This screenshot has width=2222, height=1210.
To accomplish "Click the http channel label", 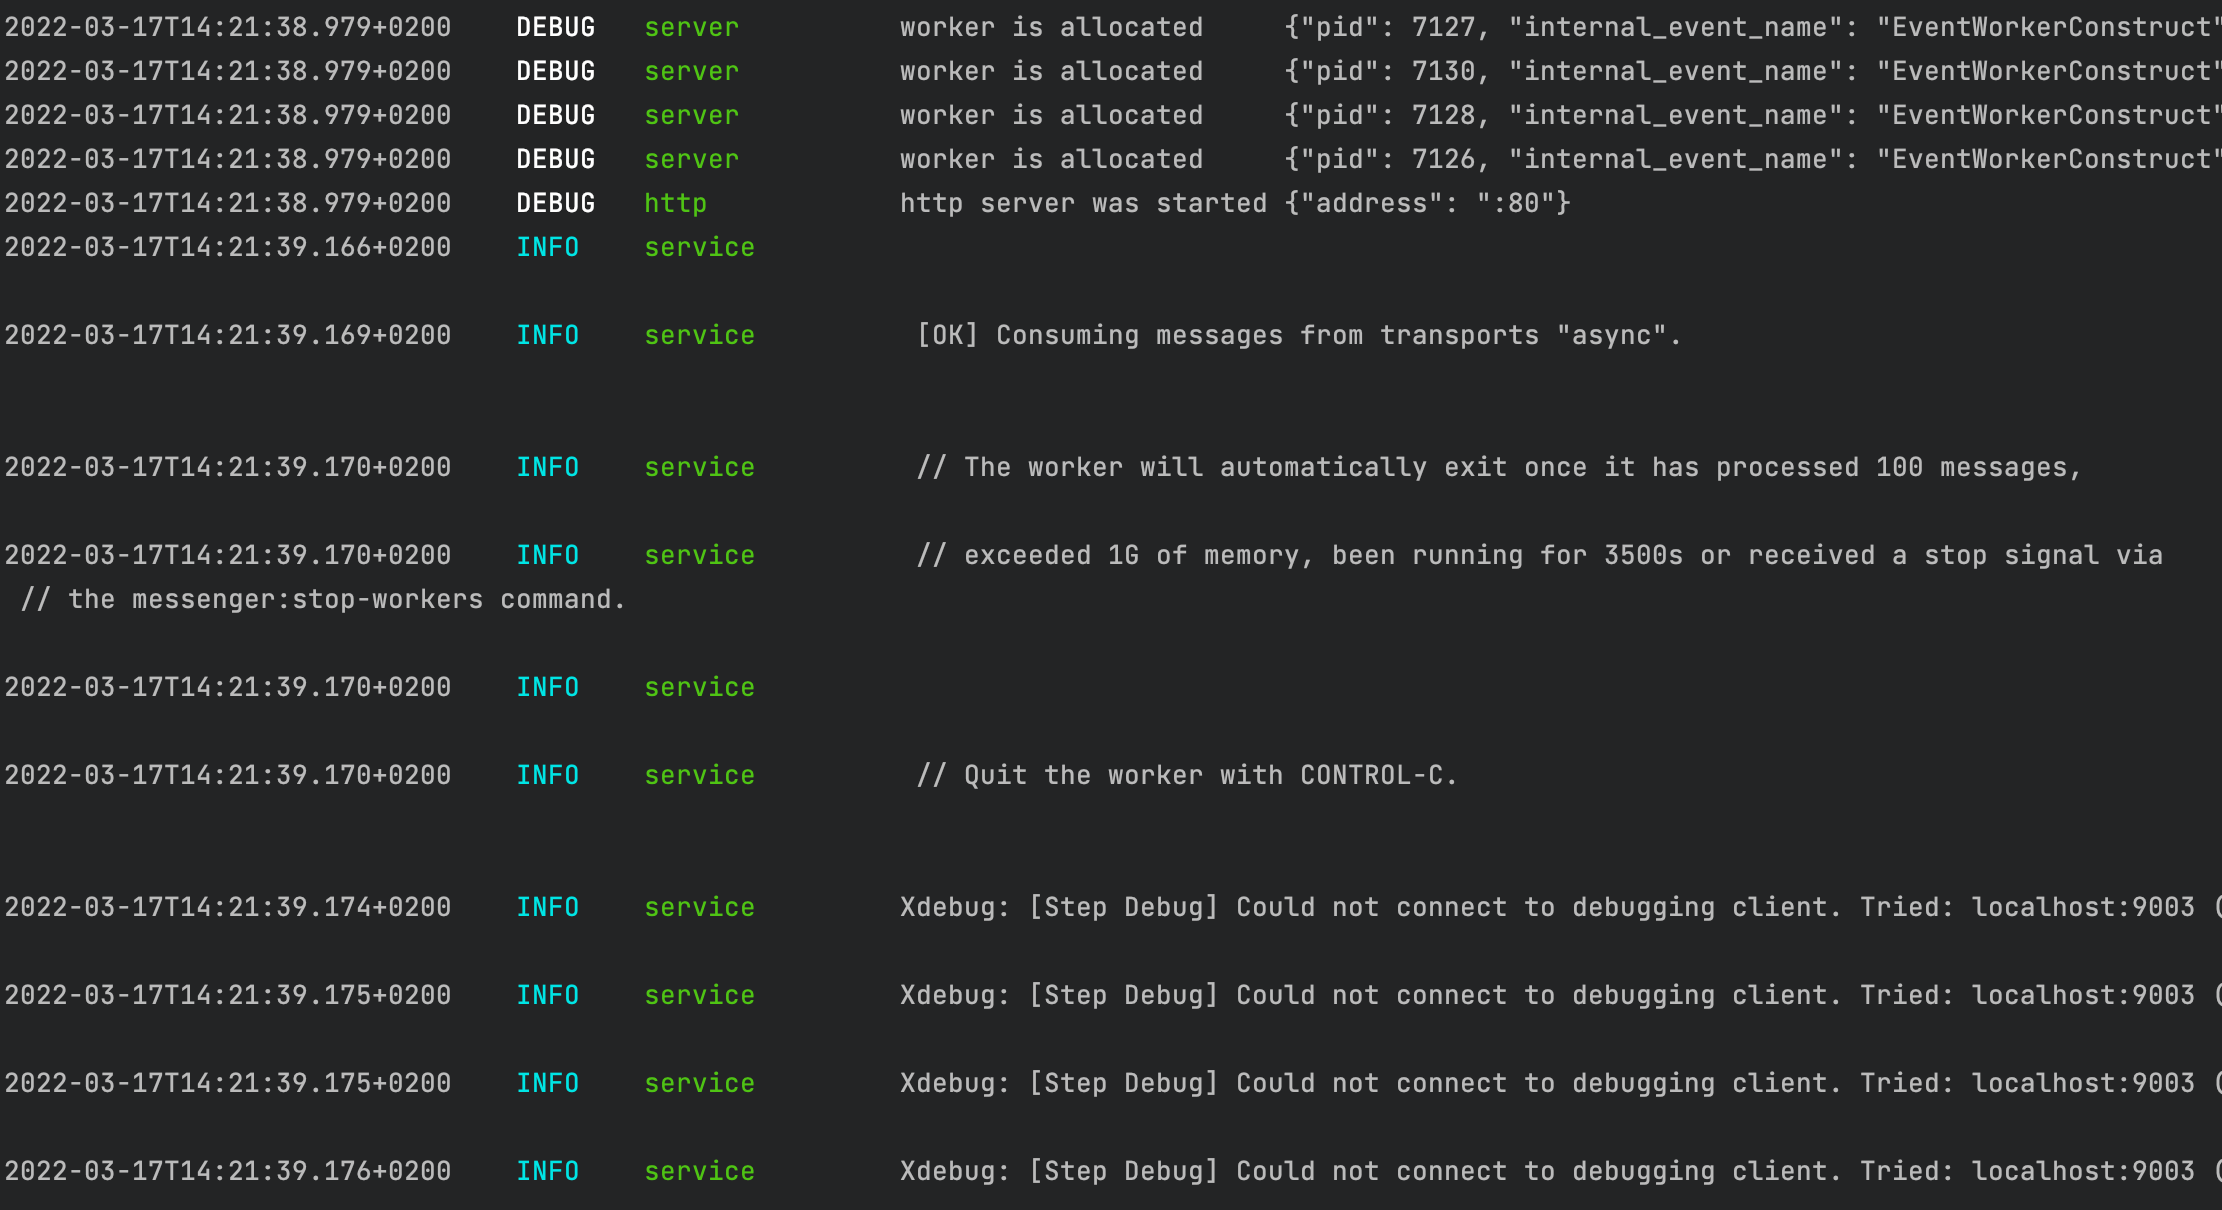I will pos(676,202).
